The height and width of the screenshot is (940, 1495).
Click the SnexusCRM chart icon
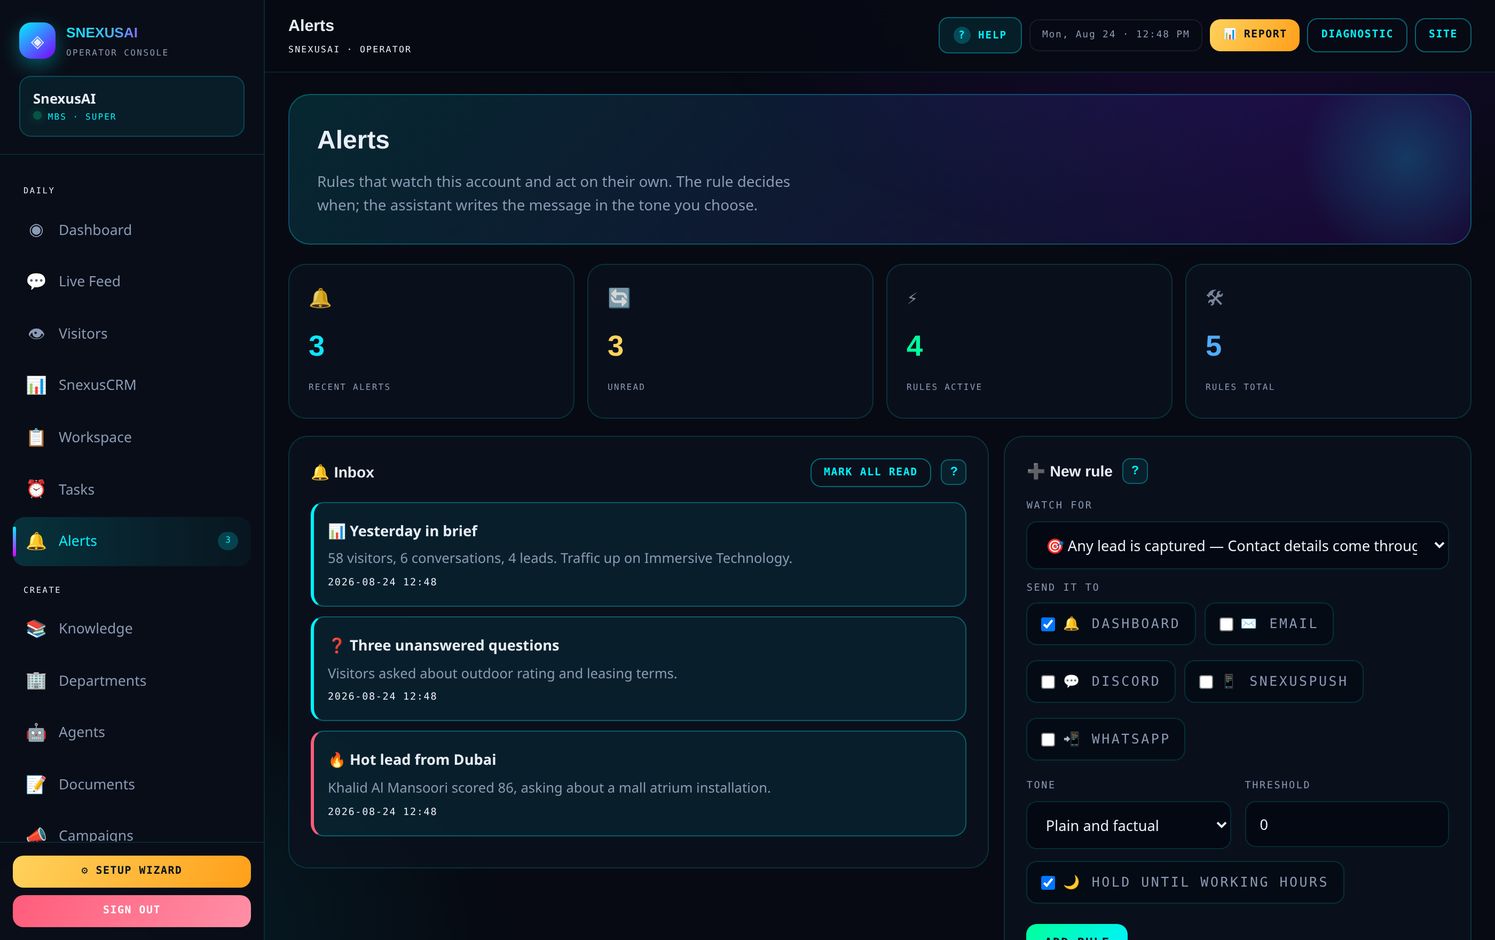click(36, 385)
